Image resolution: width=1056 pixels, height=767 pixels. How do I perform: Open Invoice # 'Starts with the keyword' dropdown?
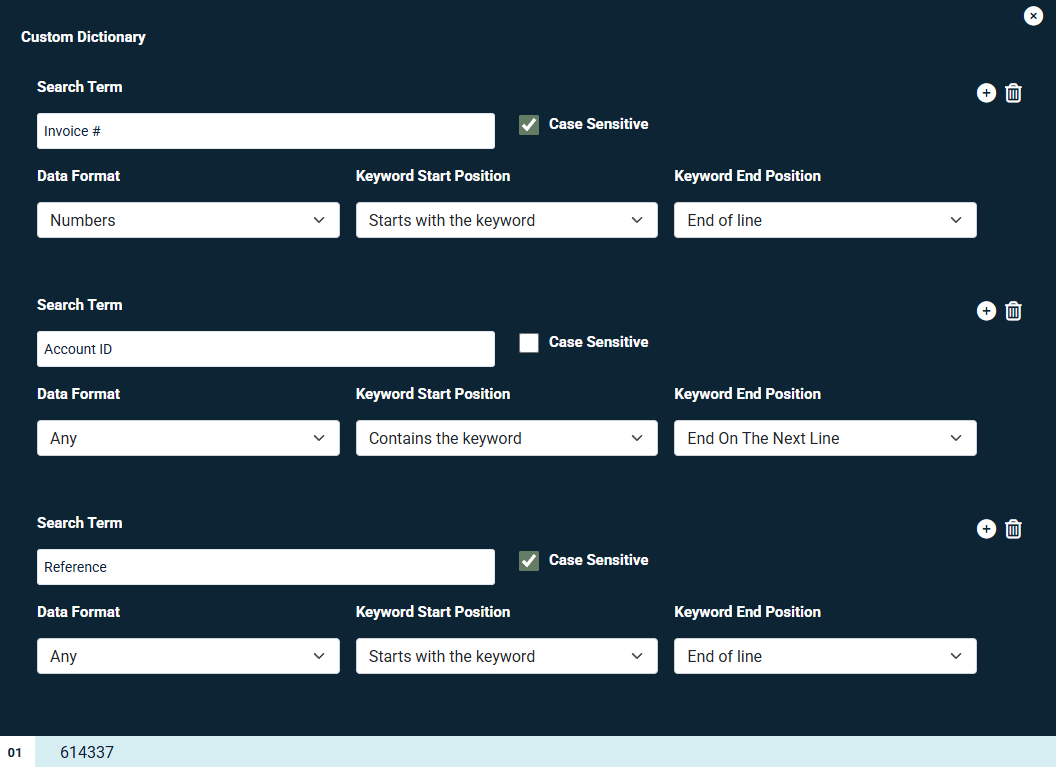click(x=506, y=220)
